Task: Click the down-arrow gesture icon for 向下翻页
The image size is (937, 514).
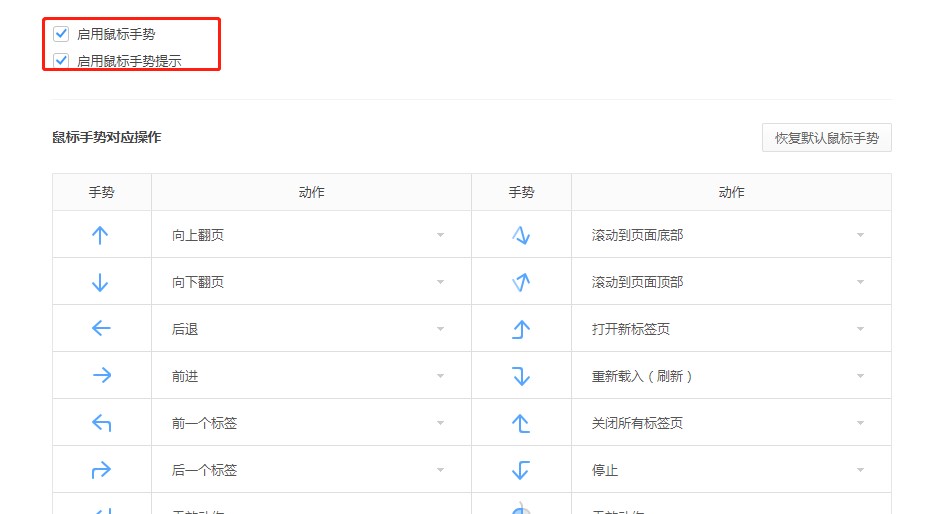Action: [100, 282]
